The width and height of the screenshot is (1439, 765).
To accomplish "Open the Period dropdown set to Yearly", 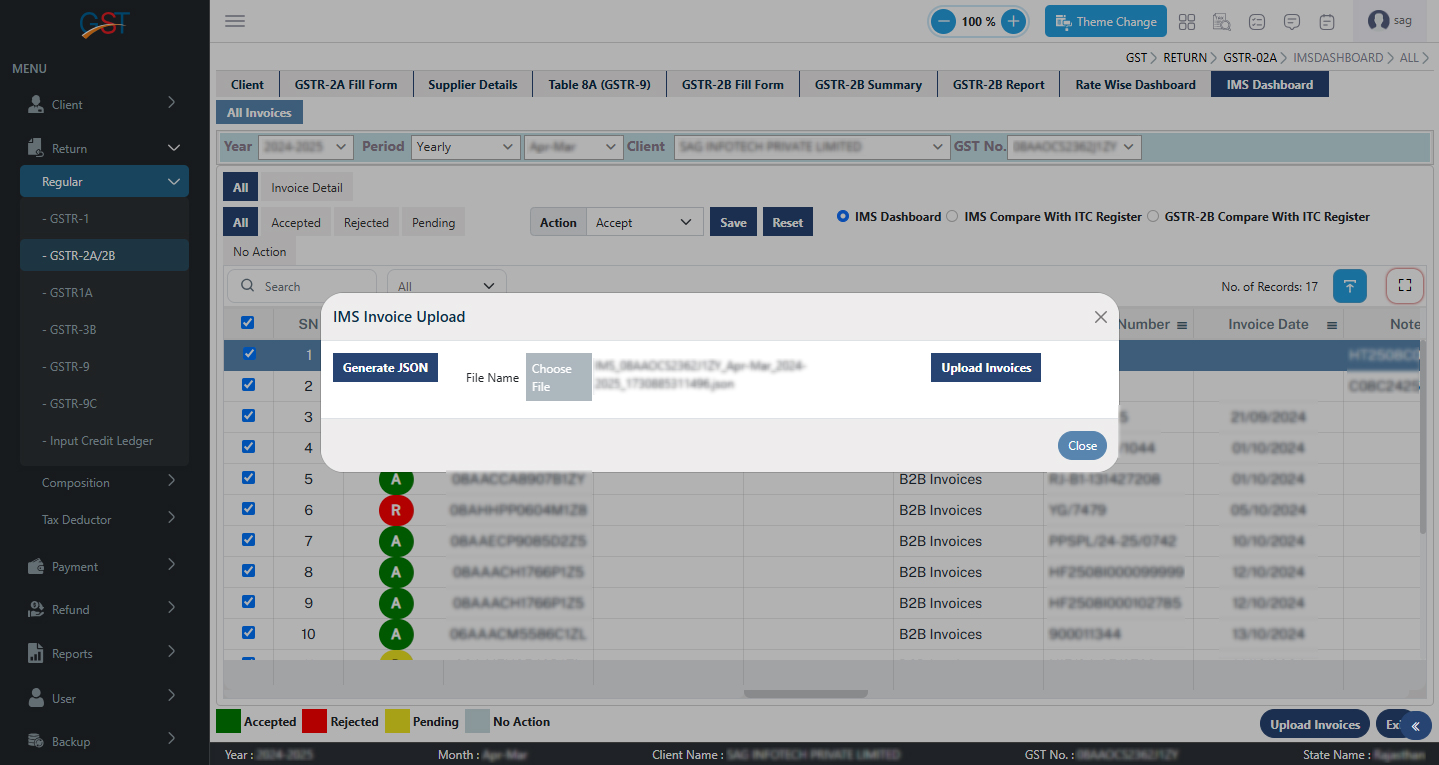I will pos(463,147).
